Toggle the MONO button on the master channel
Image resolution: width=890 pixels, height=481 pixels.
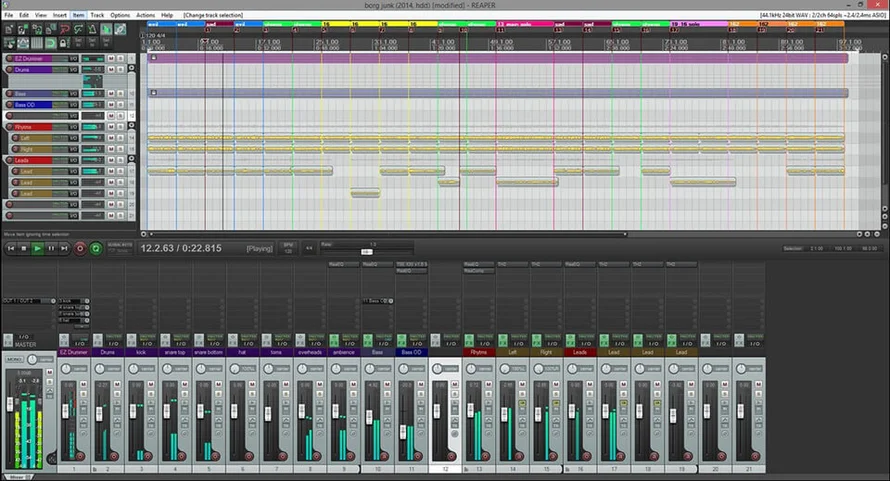(14, 358)
